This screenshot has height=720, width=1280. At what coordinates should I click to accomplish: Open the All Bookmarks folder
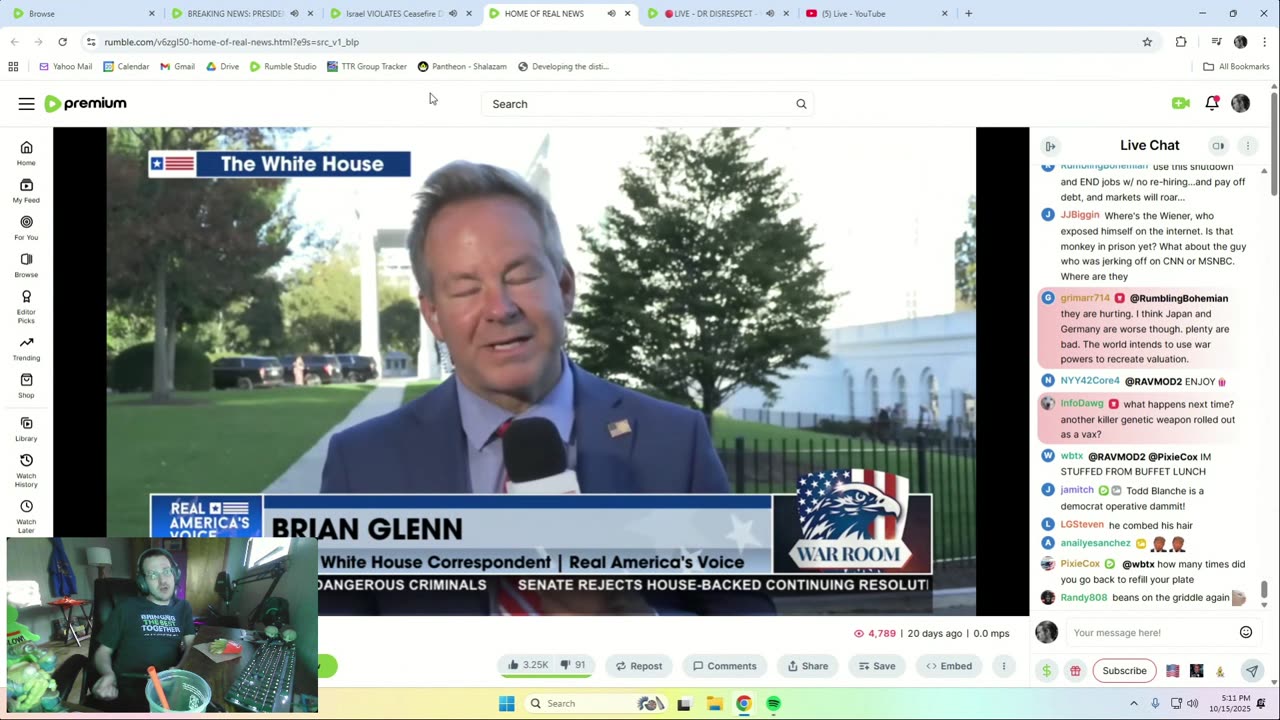(x=1236, y=67)
